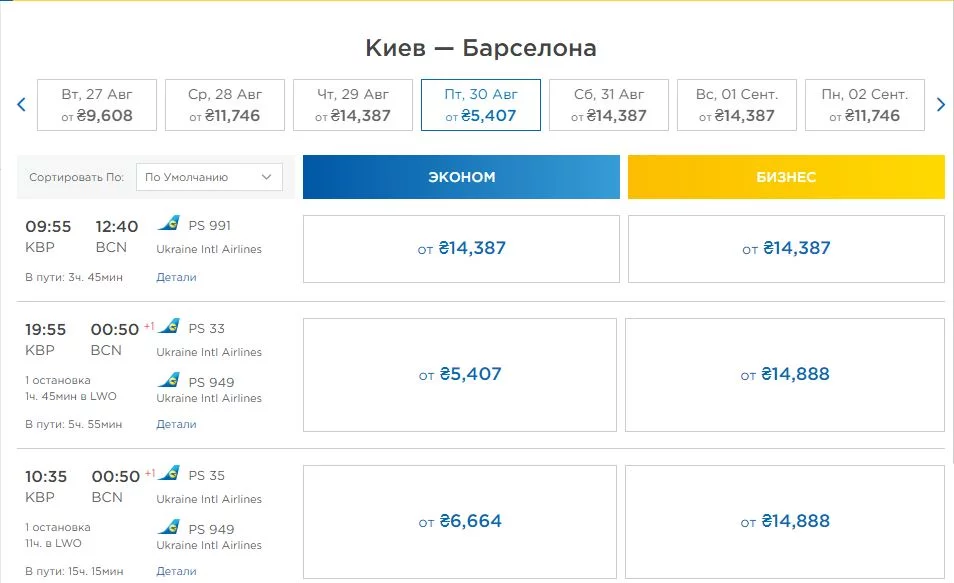954x583 pixels.
Task: Click the next dates right arrow
Action: [940, 104]
